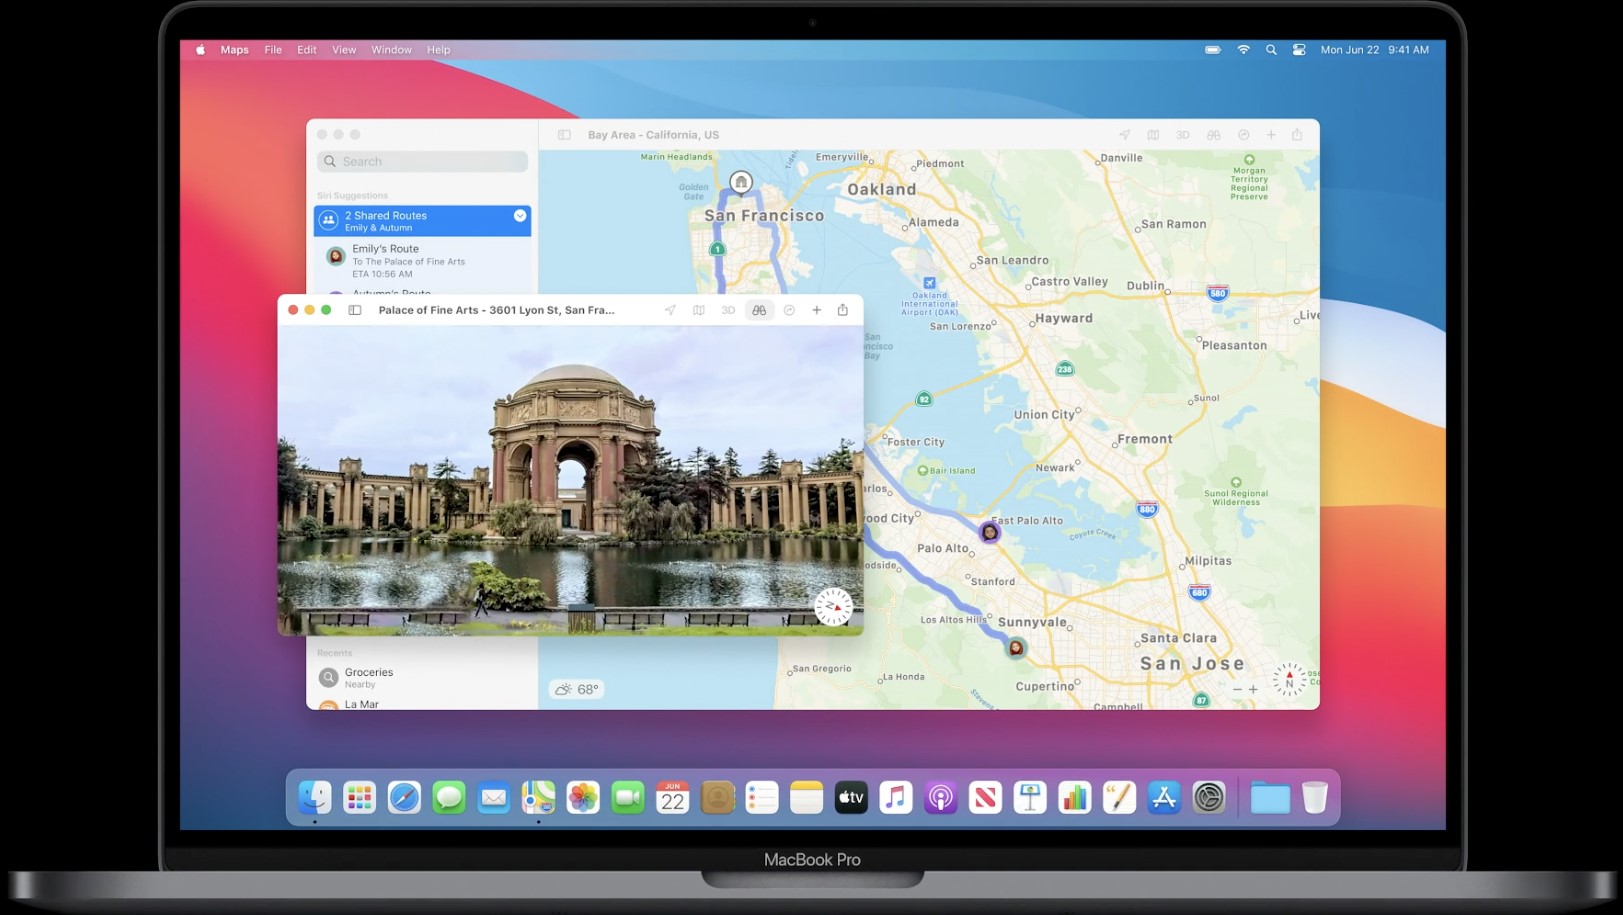This screenshot has width=1623, height=915.
Task: Click the compass in the Look Around view
Action: [x=833, y=606]
